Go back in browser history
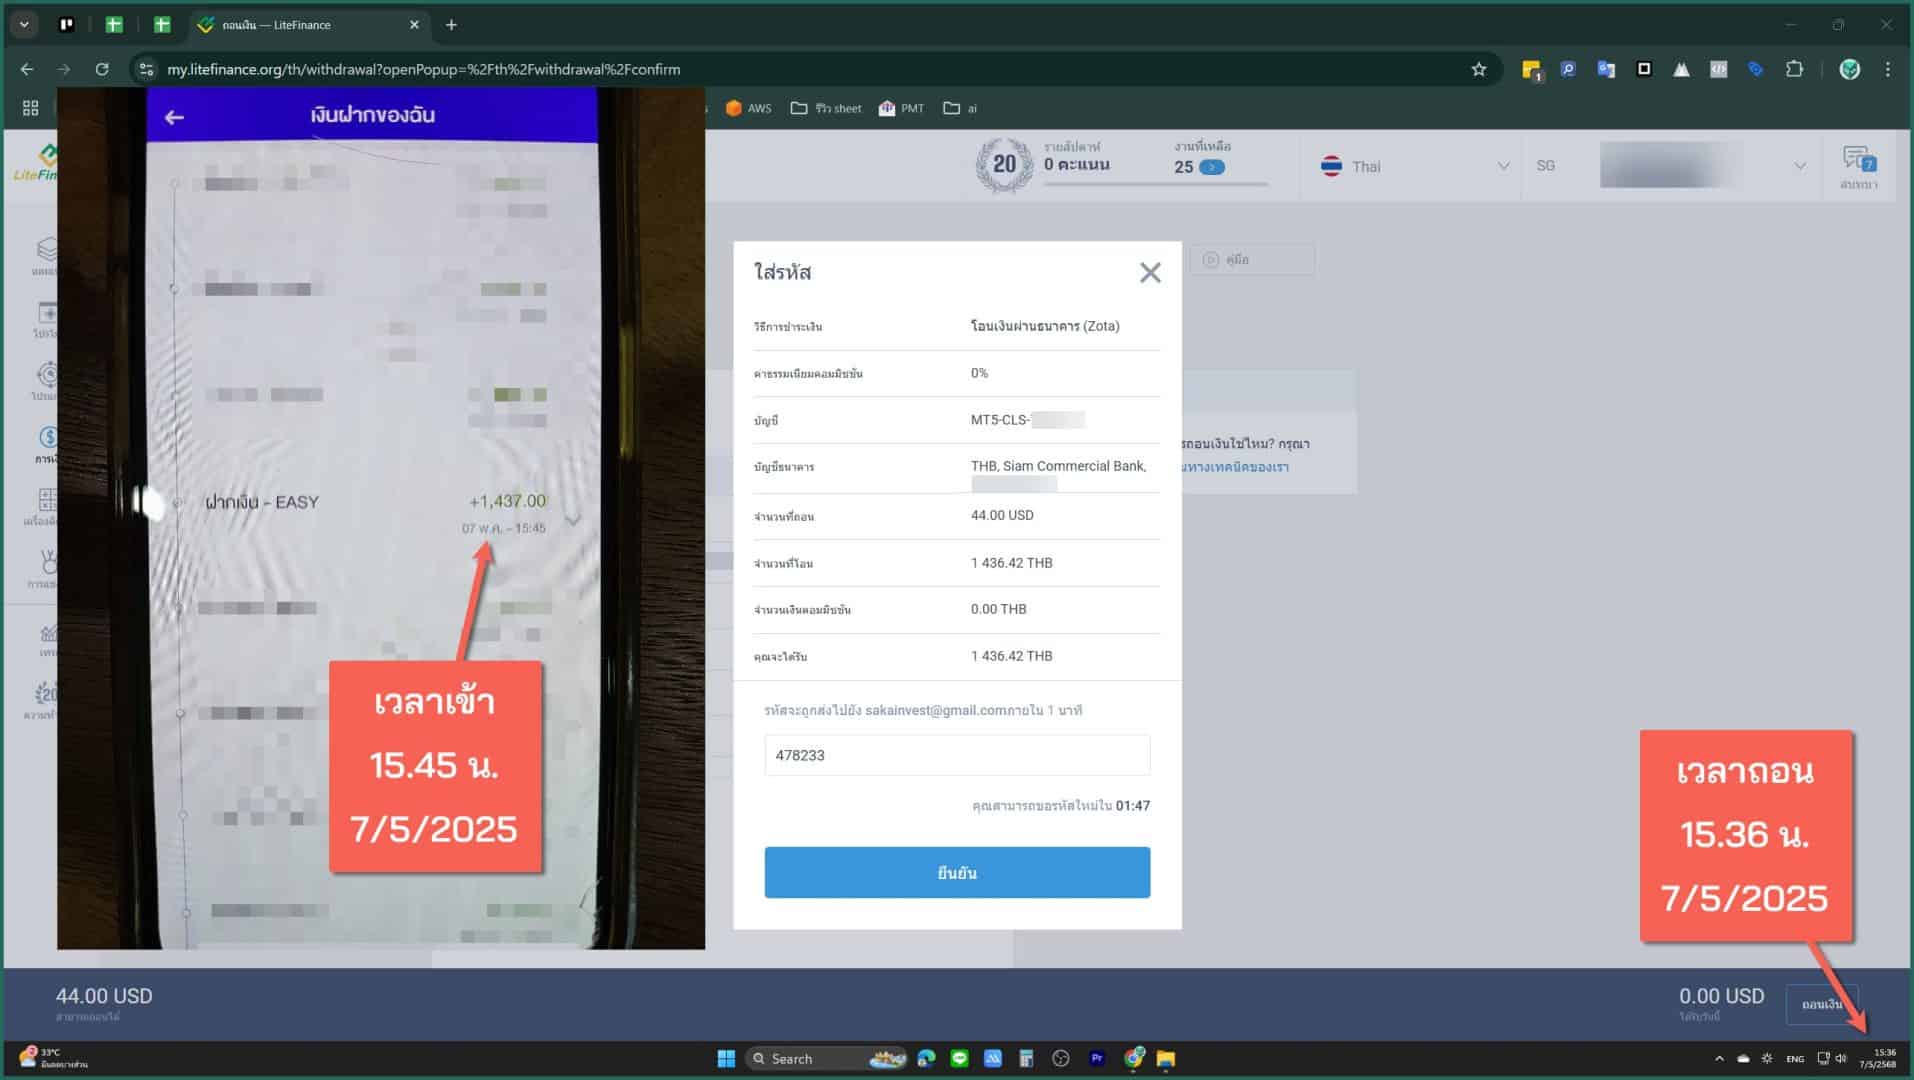1914x1080 pixels. click(27, 69)
